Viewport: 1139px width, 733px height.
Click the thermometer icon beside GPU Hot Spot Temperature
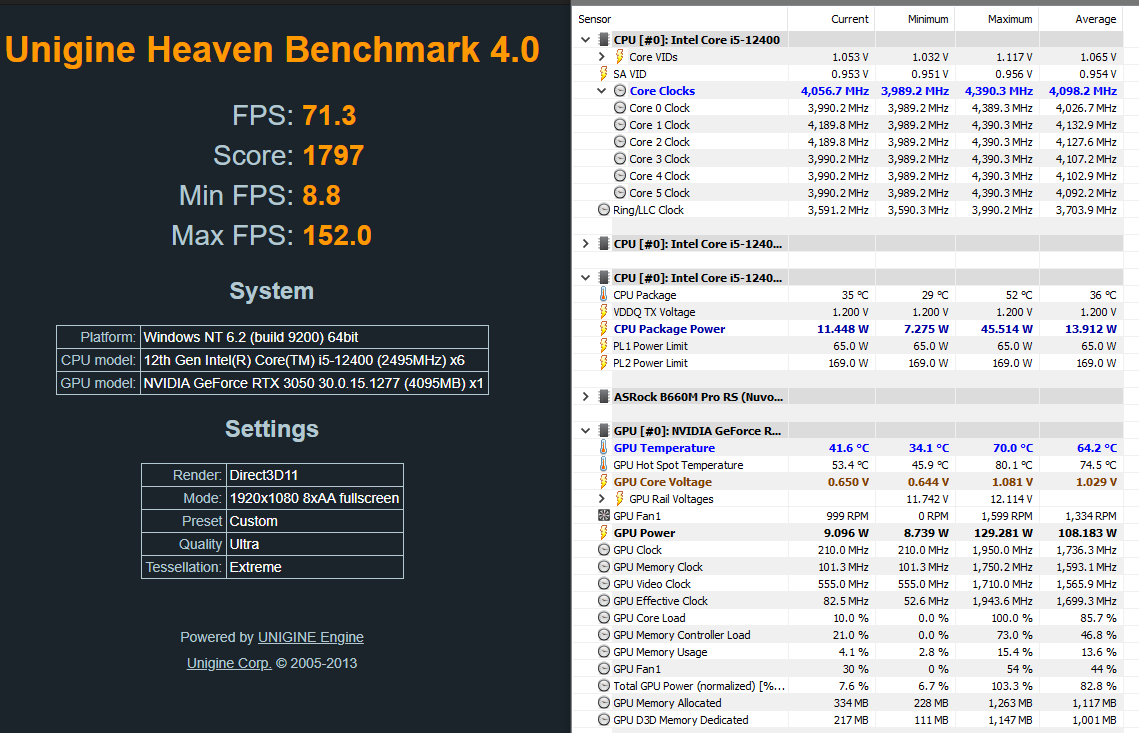tap(603, 465)
